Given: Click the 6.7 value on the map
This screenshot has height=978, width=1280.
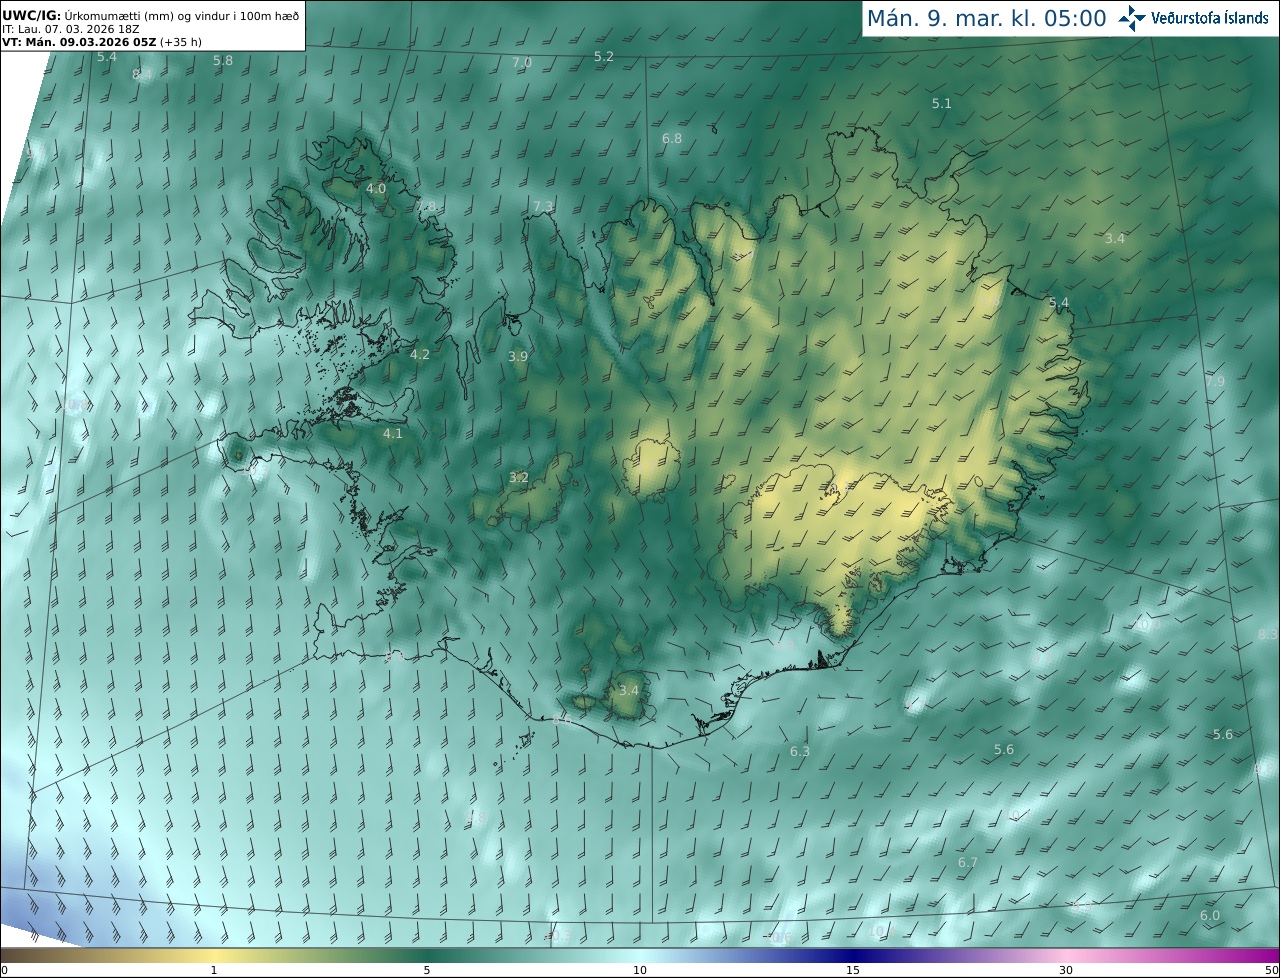Looking at the screenshot, I should (968, 862).
